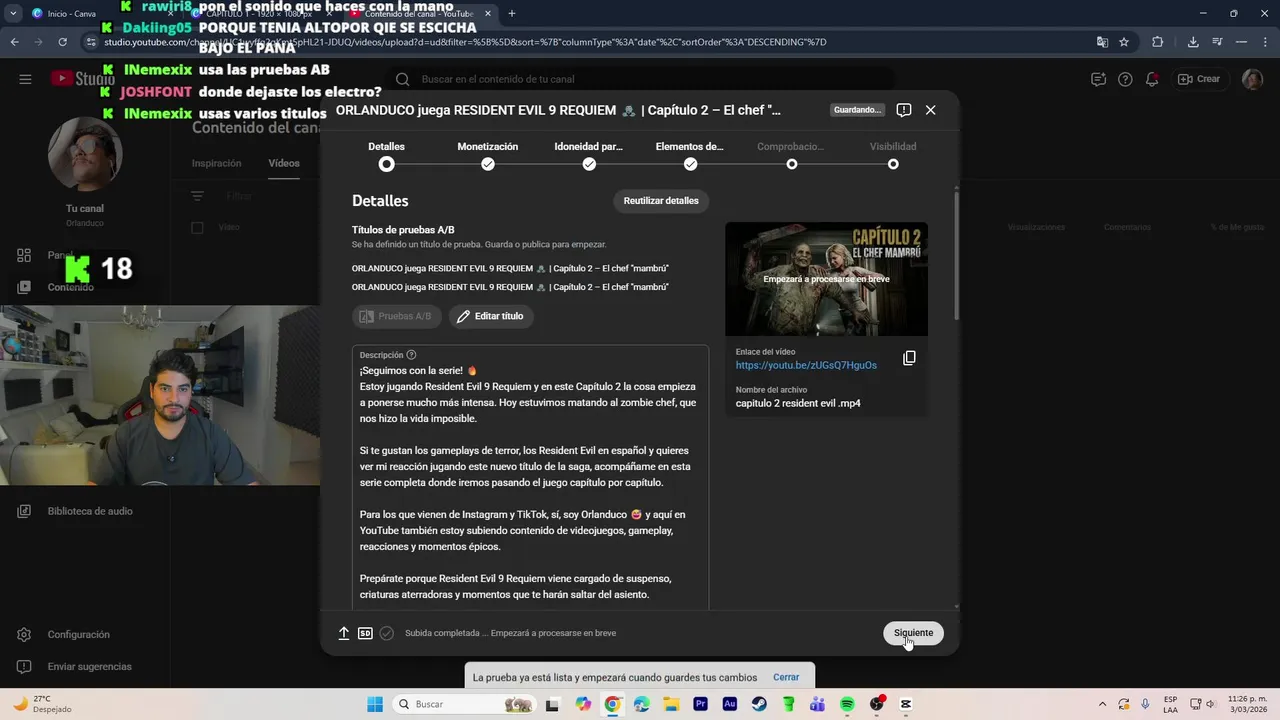The image size is (1280, 720).
Task: Go back with the browser back arrow
Action: [14, 42]
